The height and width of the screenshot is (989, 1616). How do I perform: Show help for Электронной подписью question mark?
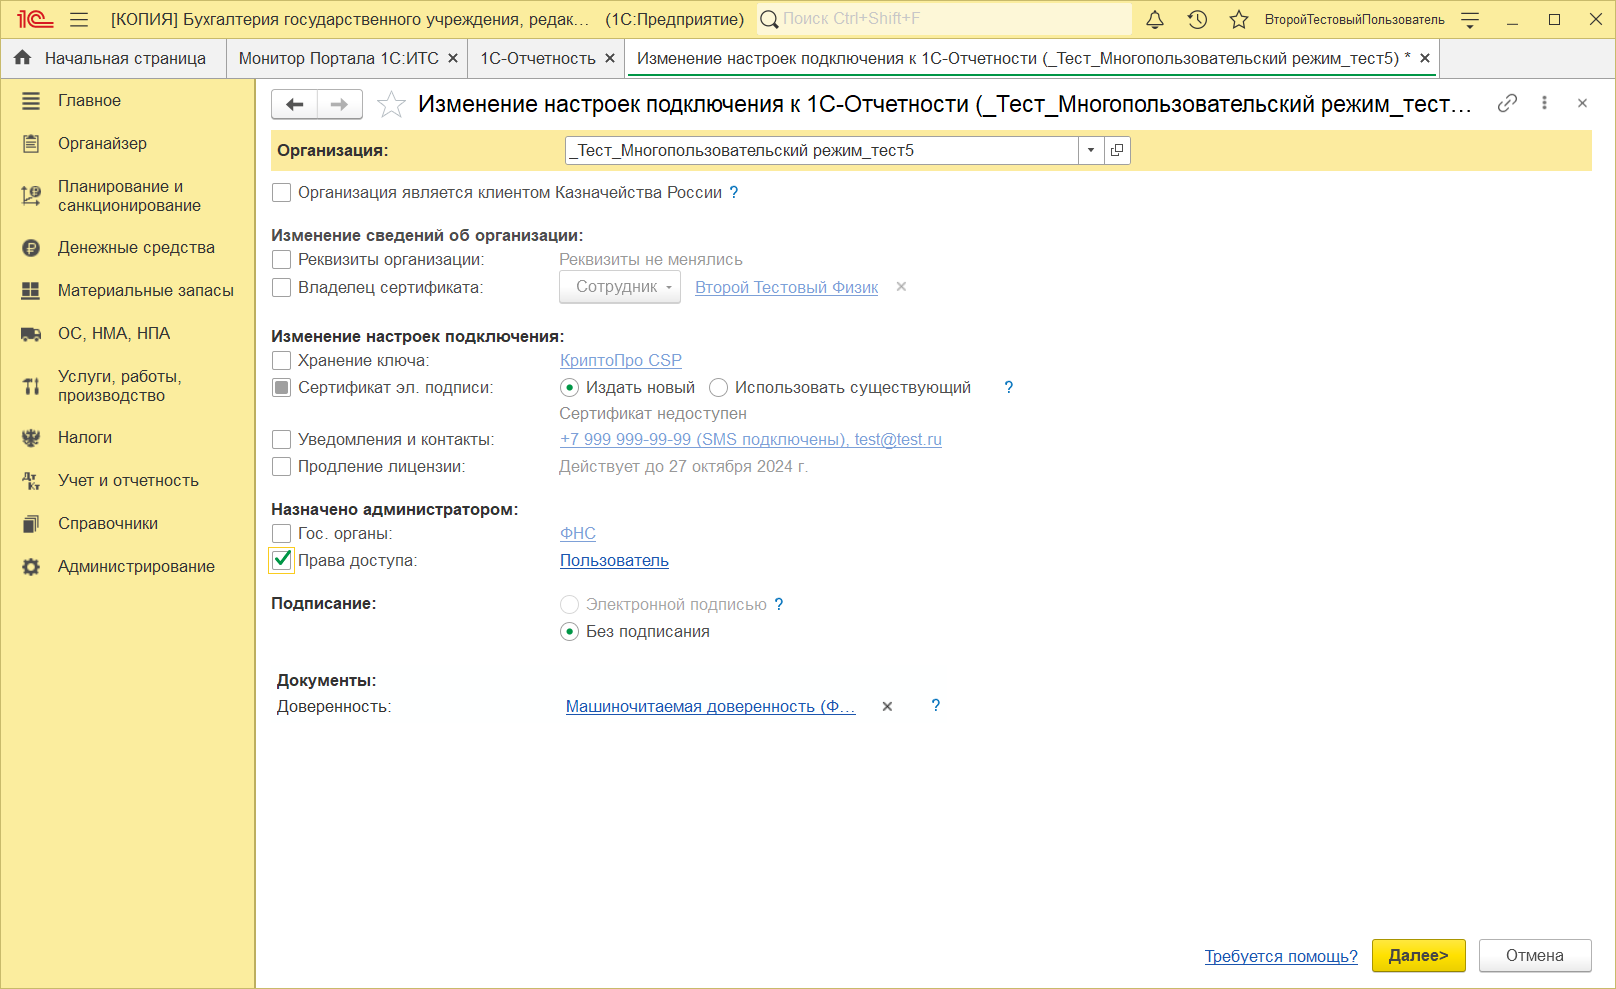point(779,604)
